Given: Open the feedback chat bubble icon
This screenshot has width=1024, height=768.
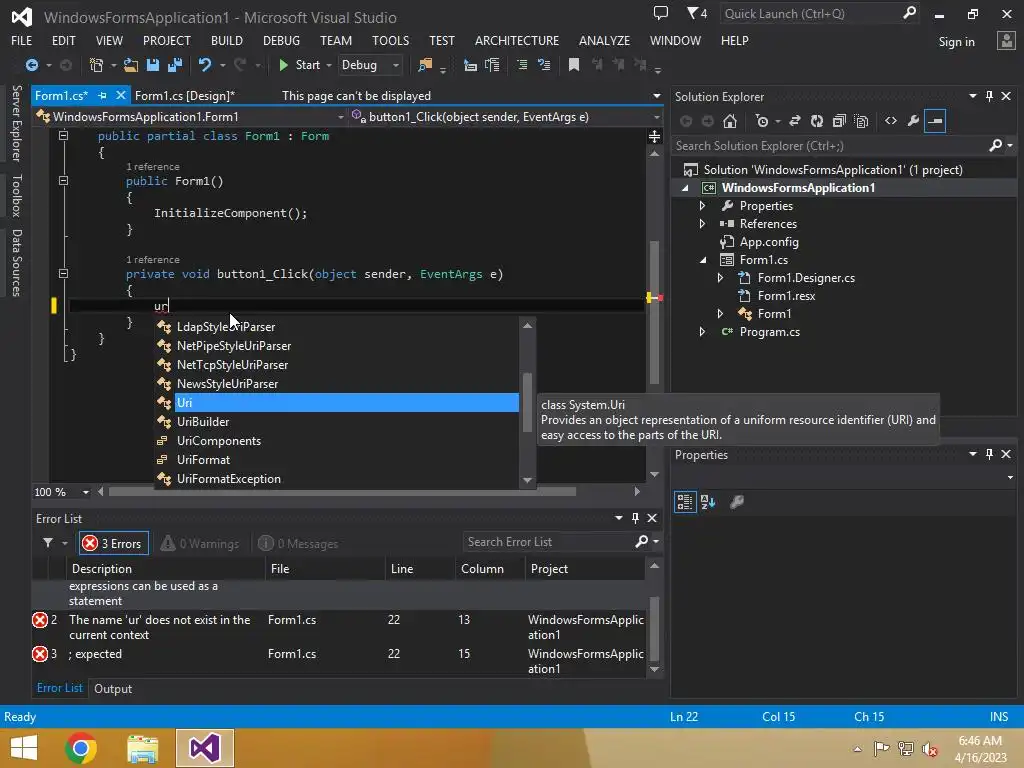Looking at the screenshot, I should pyautogui.click(x=661, y=13).
